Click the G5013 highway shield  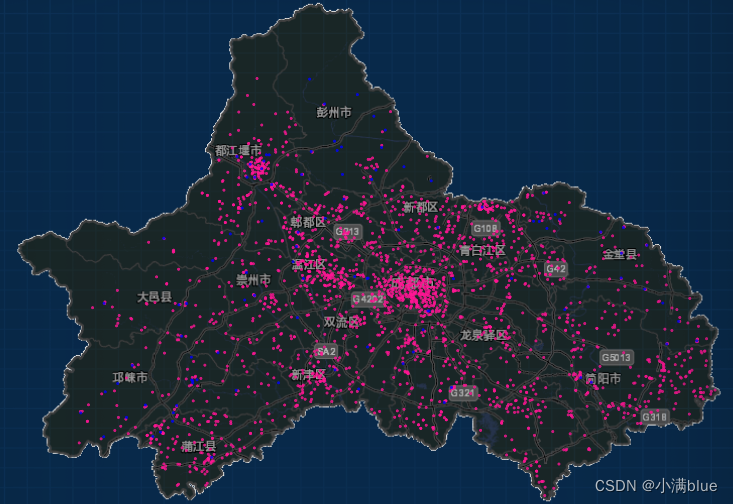617,358
